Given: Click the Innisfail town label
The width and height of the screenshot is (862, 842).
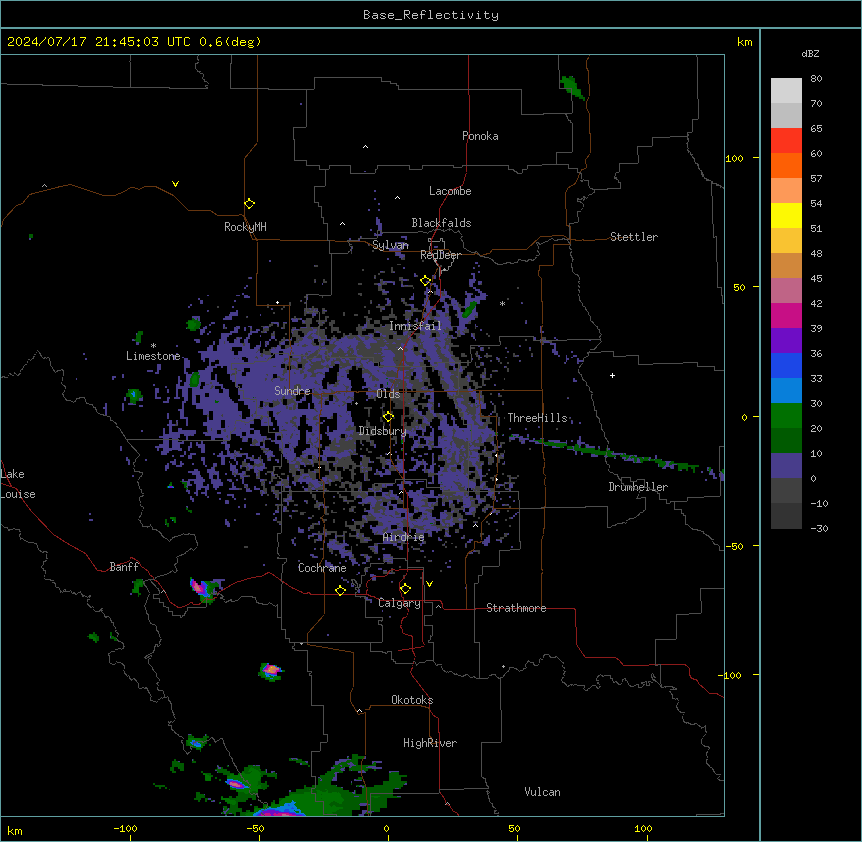Looking at the screenshot, I should pos(415,326).
